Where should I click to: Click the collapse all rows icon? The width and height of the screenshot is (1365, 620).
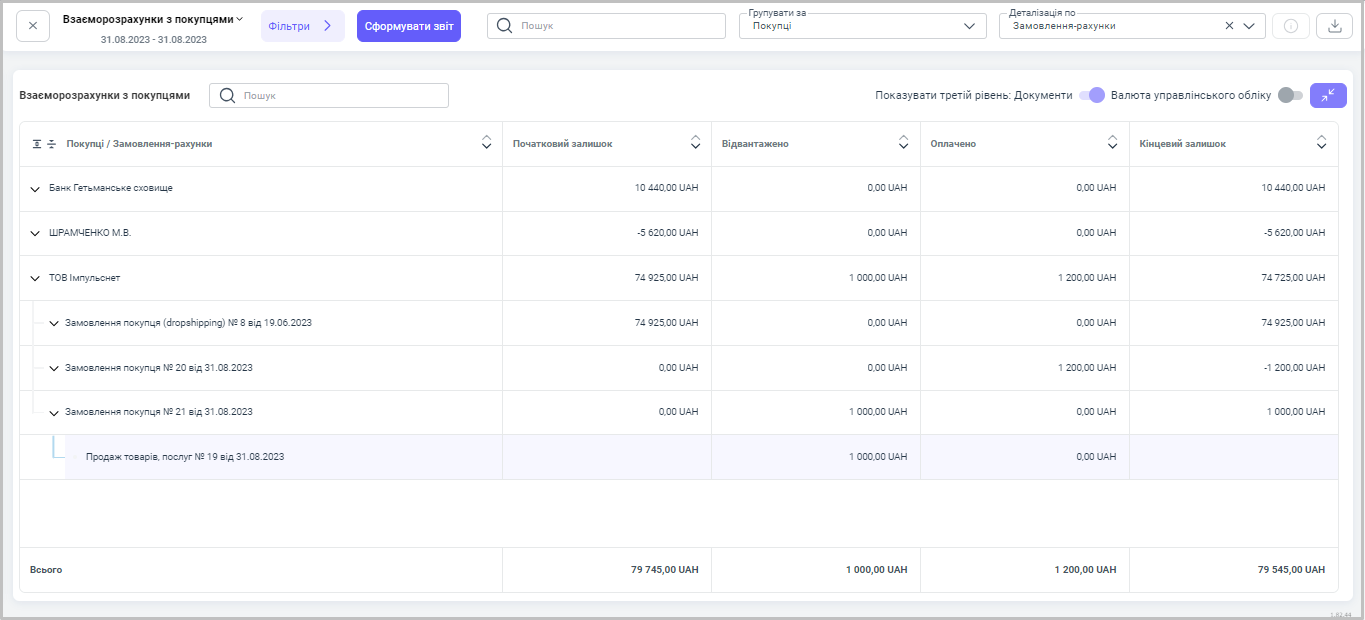51,144
